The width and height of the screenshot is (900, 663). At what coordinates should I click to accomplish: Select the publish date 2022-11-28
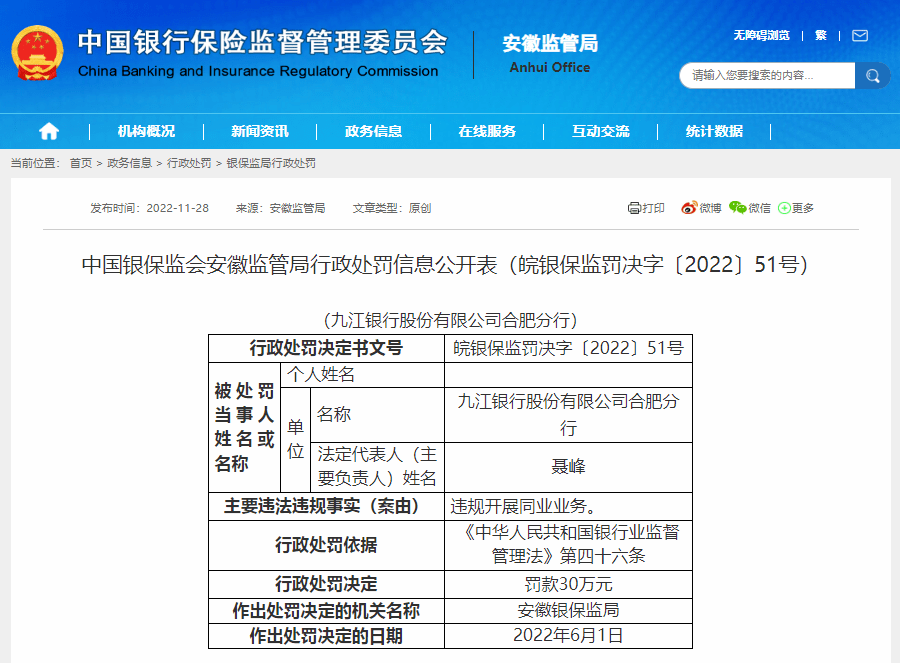pos(177,208)
